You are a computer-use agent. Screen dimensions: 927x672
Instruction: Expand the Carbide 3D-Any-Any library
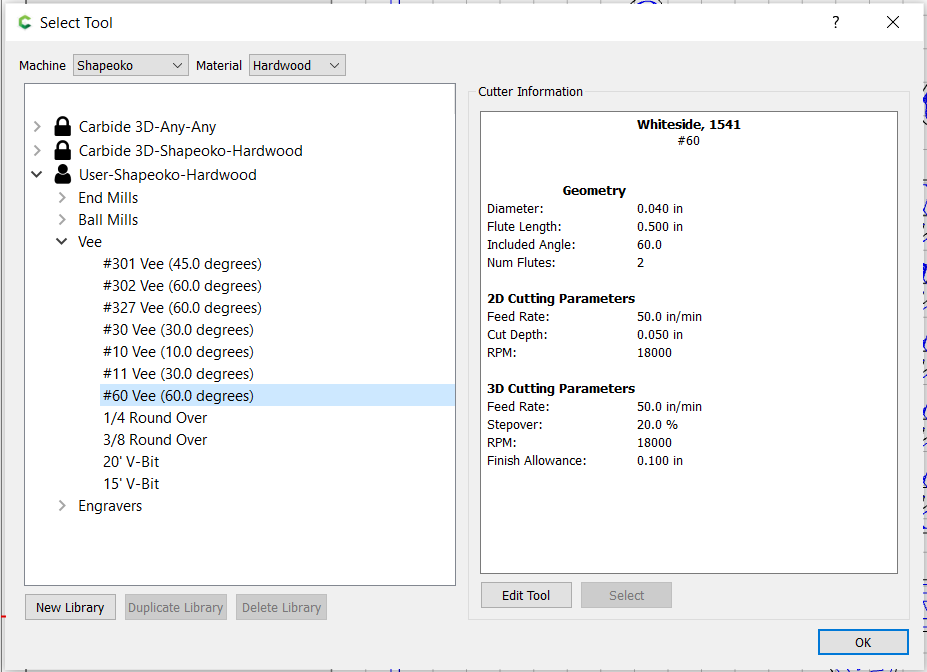(37, 127)
